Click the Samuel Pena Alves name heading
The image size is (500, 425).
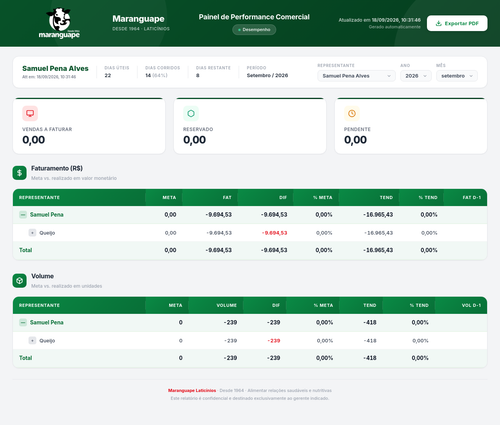tap(55, 68)
